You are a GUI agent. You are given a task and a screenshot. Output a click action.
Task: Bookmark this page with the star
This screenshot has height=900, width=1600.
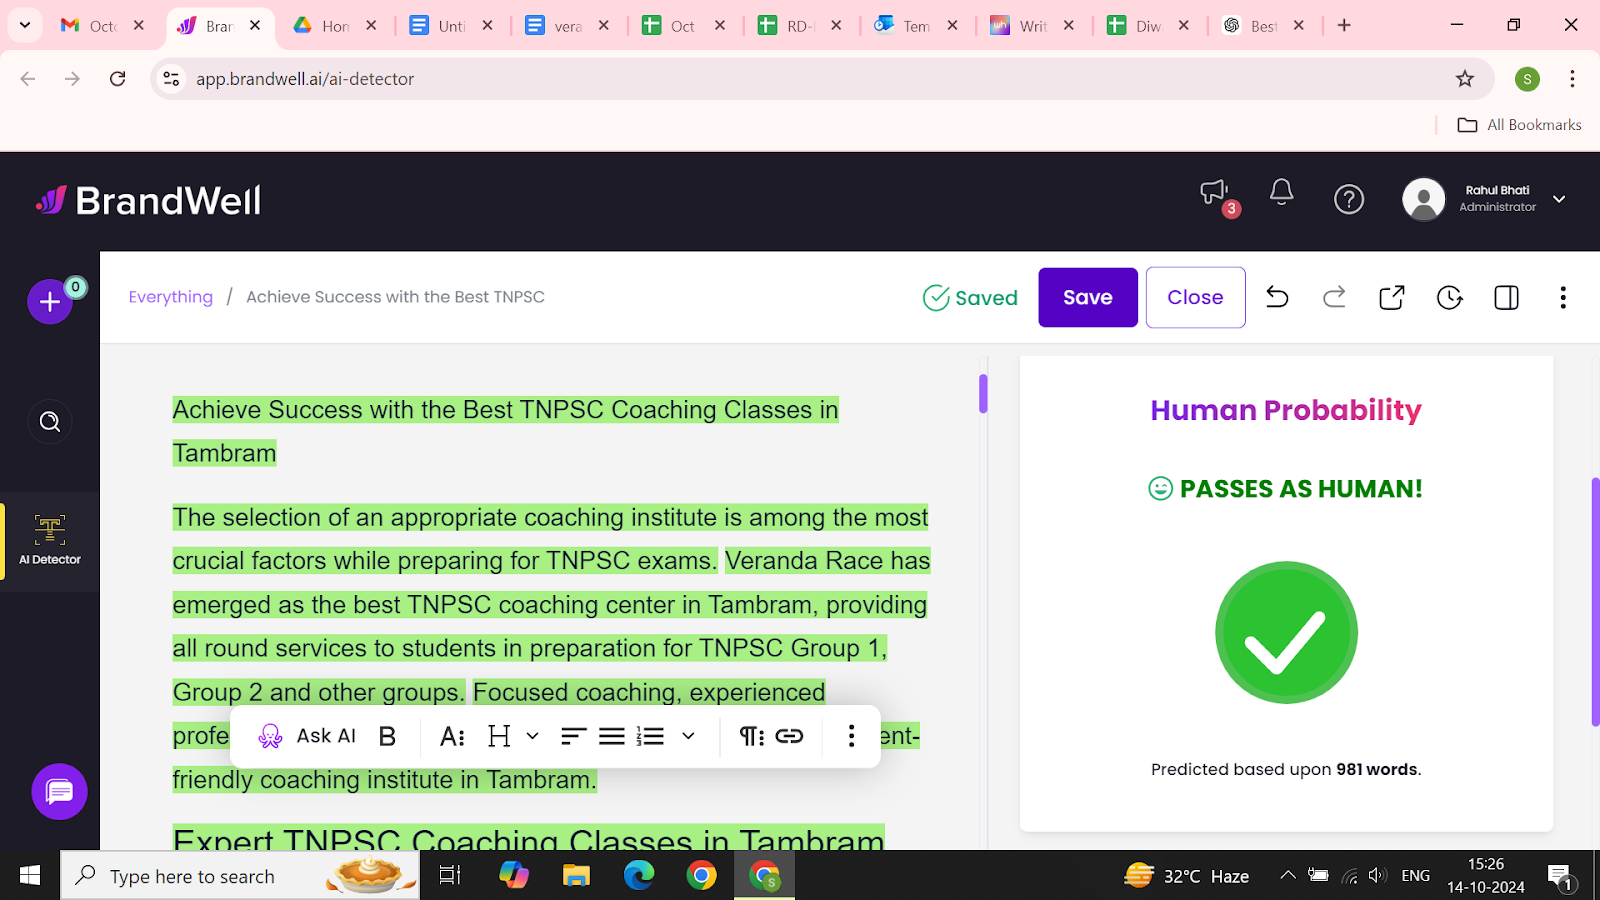(1464, 79)
